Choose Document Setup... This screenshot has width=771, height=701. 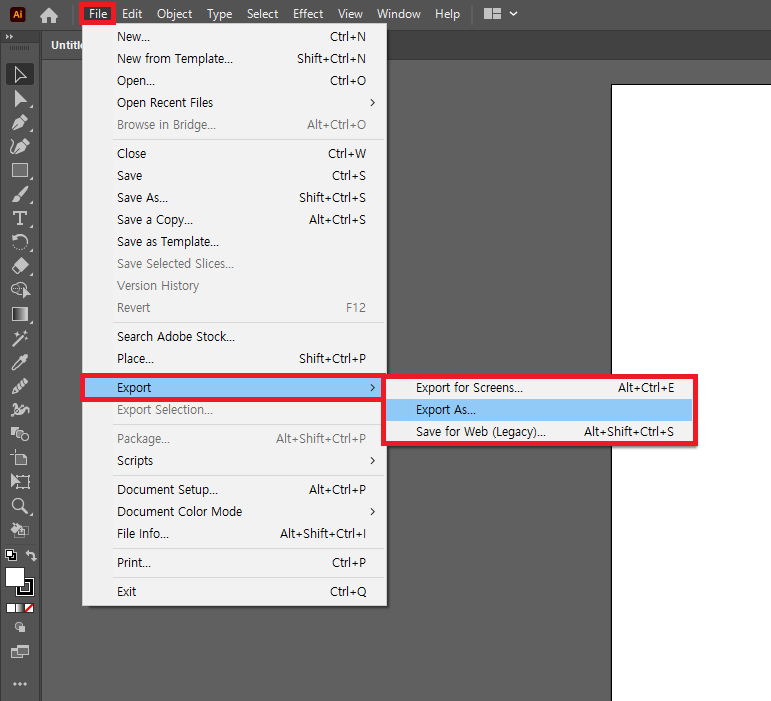[234, 490]
